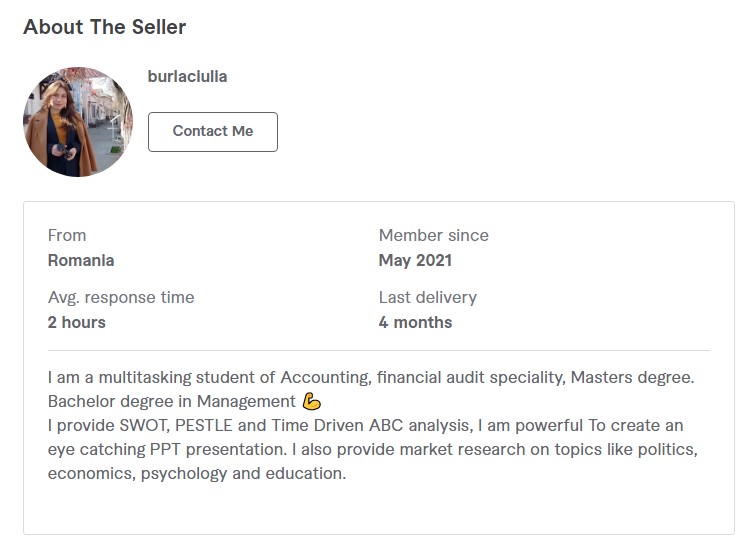The height and width of the screenshot is (542, 743).
Task: Select the 4 months delivery value
Action: [415, 322]
